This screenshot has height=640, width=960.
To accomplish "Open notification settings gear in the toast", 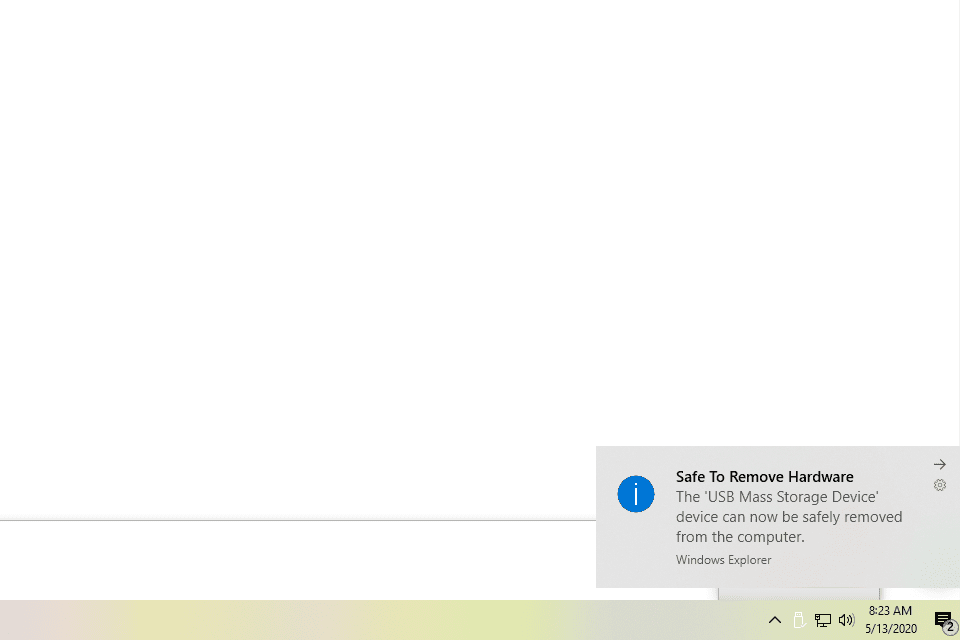I will (939, 485).
